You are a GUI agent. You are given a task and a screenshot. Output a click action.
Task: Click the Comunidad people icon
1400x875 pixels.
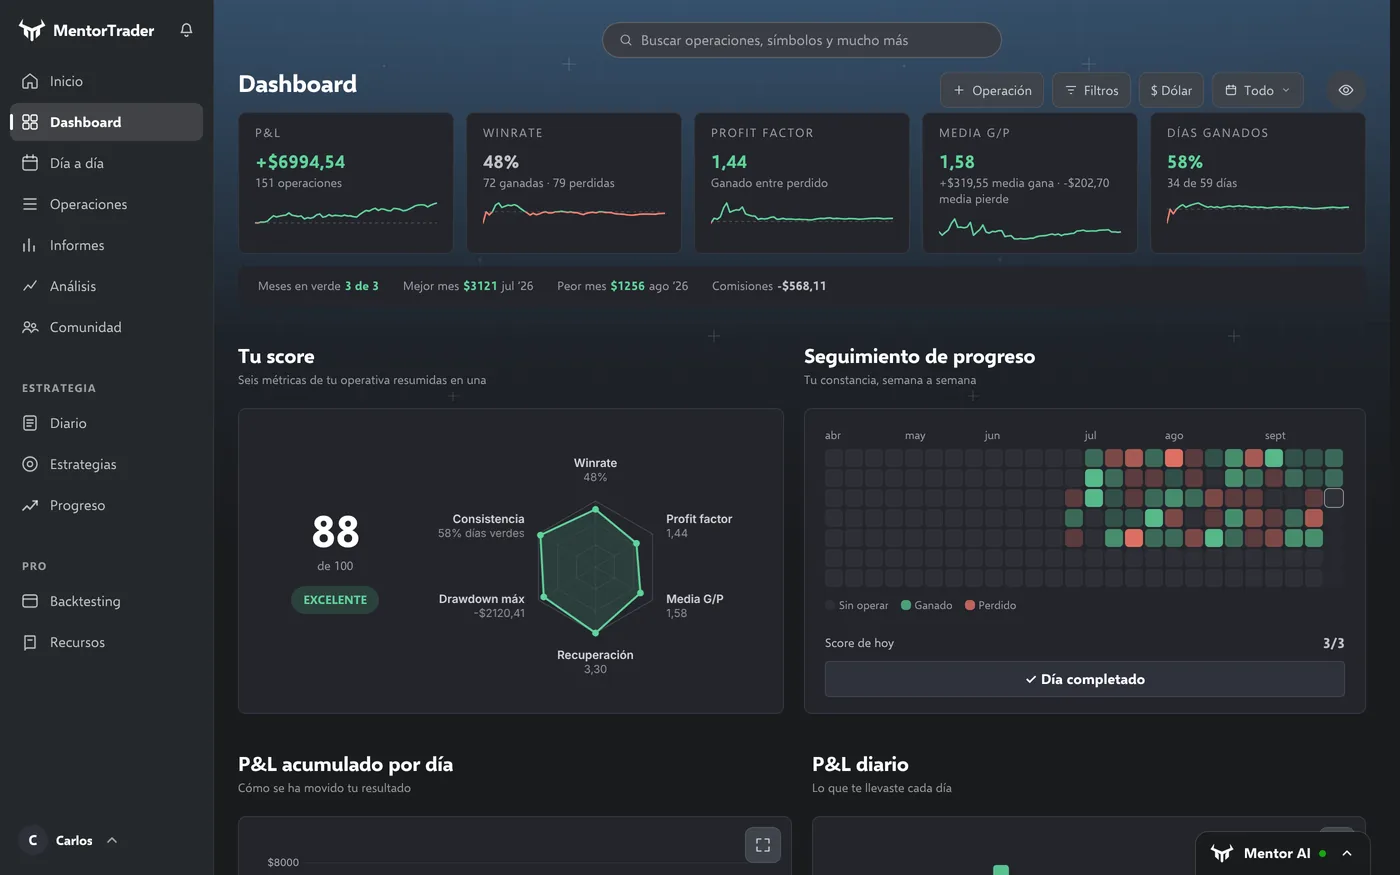point(30,327)
